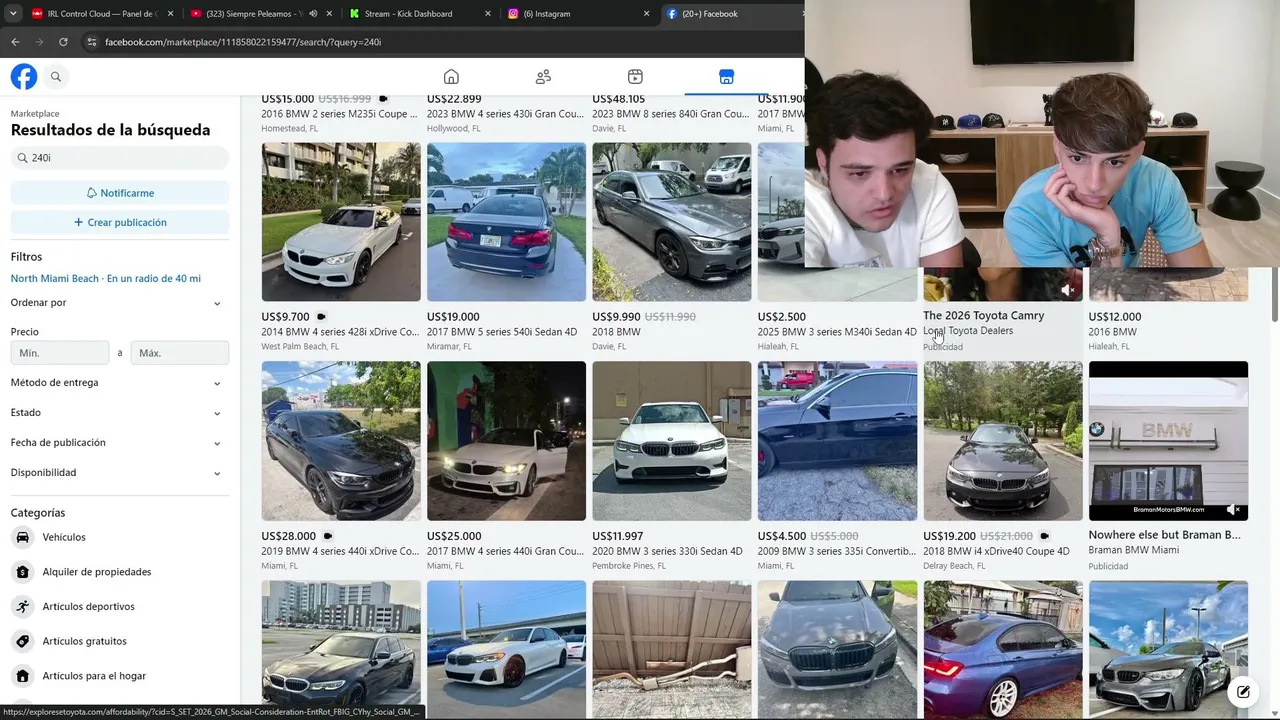Open the Vehículos category car icon
This screenshot has width=1280, height=720.
(x=23, y=537)
